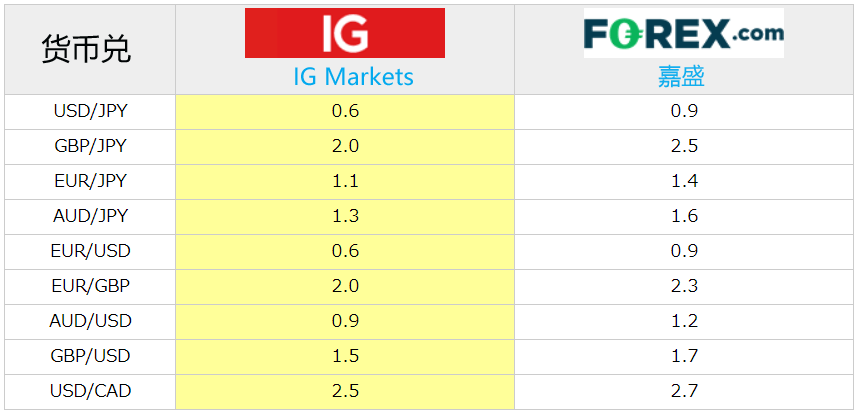
Task: Select the EUR/GBP row label
Action: pos(90,286)
